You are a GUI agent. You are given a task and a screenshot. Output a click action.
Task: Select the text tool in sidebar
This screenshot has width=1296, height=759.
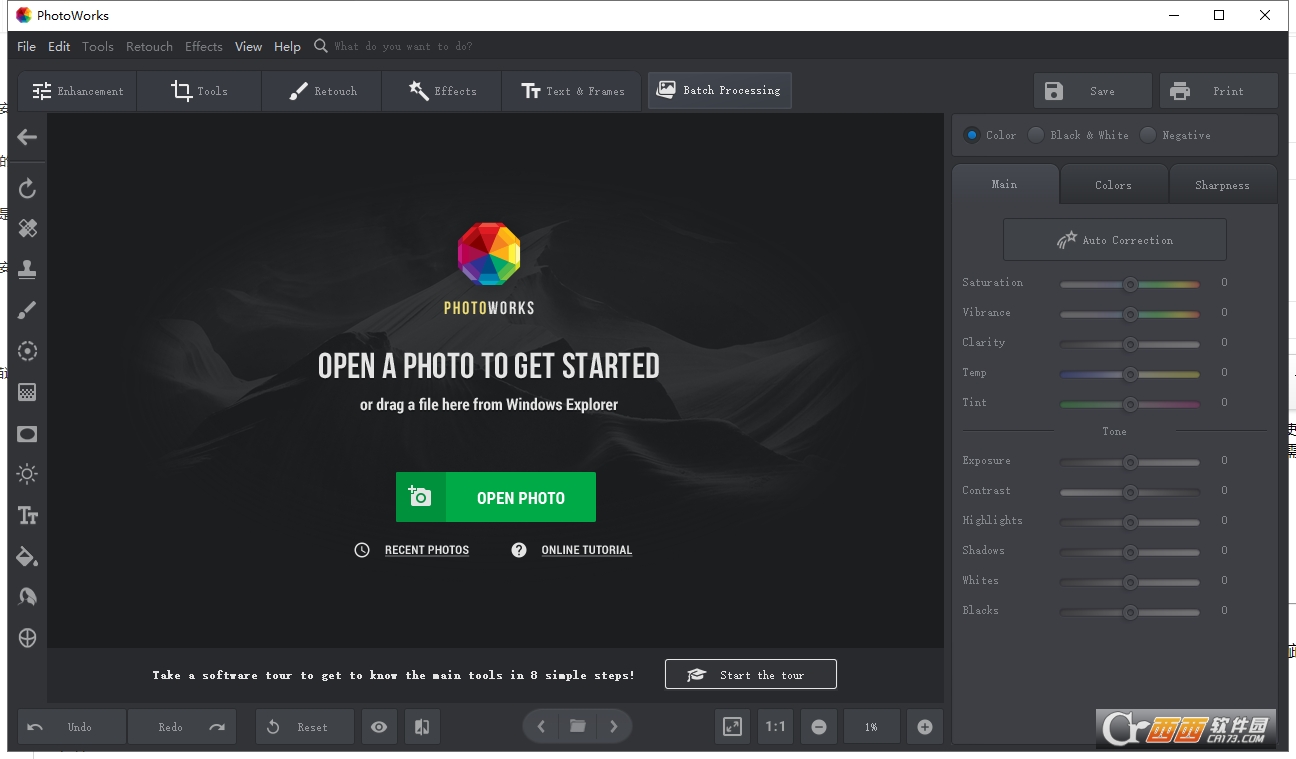tap(27, 515)
